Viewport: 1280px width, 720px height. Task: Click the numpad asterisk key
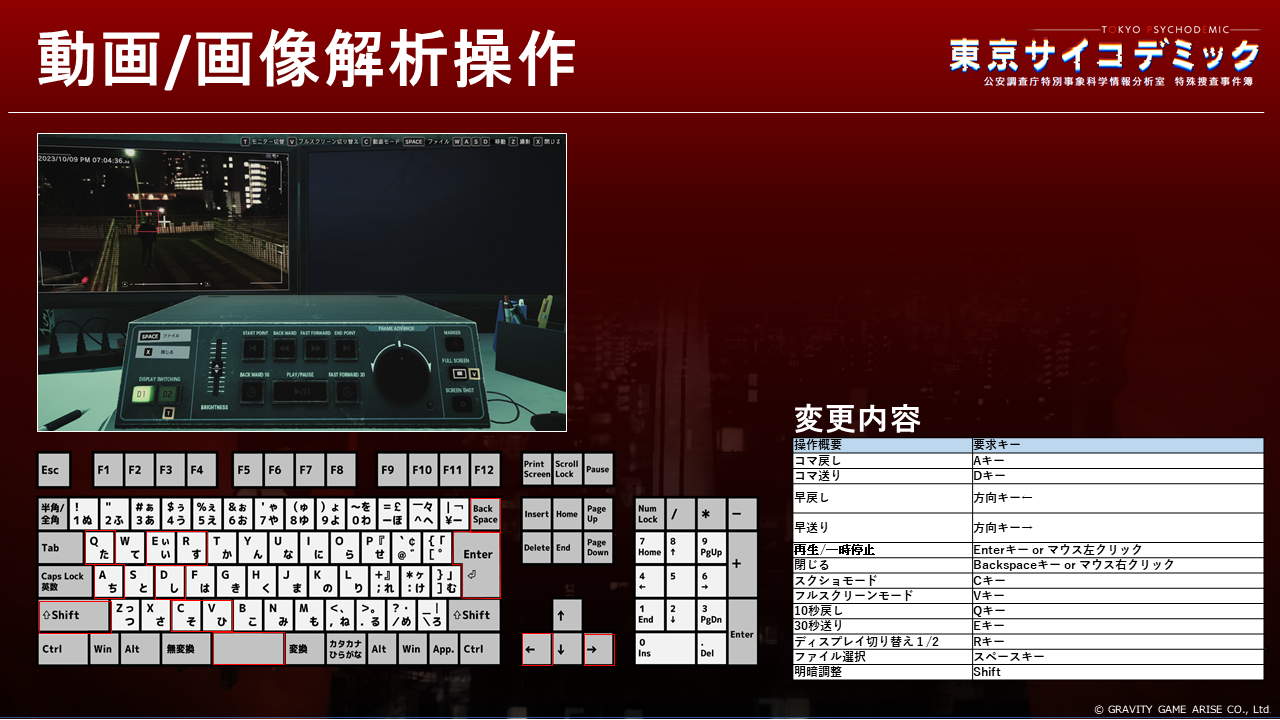tap(711, 514)
